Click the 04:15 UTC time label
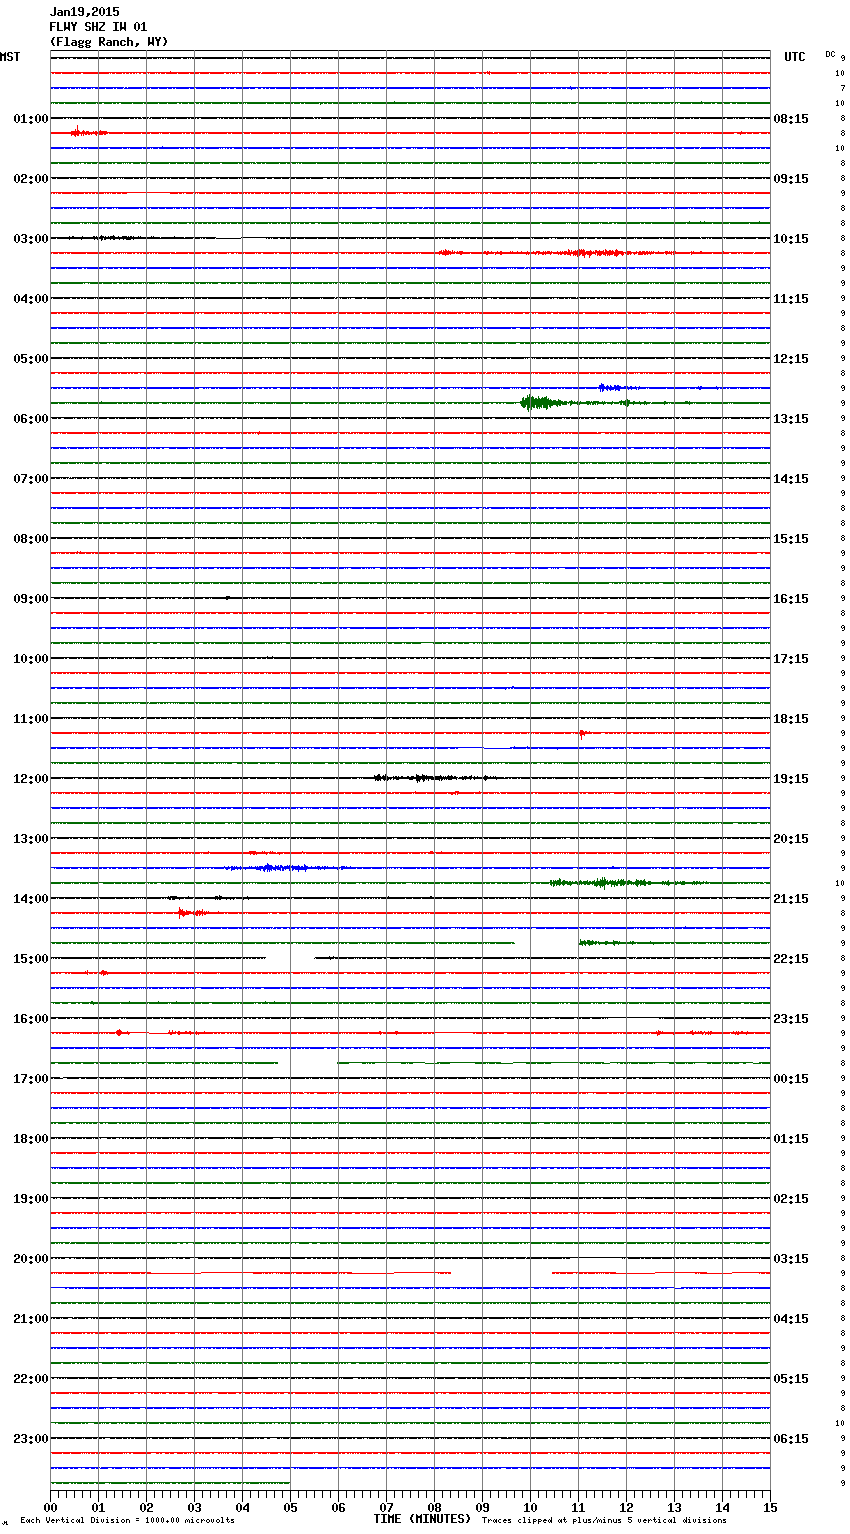The height and width of the screenshot is (1534, 850). [791, 1319]
